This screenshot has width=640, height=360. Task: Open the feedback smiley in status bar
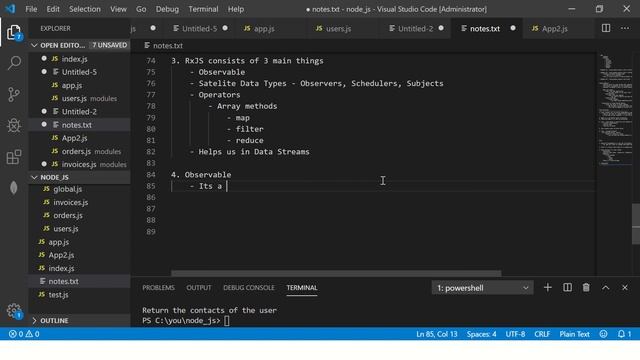(603, 334)
